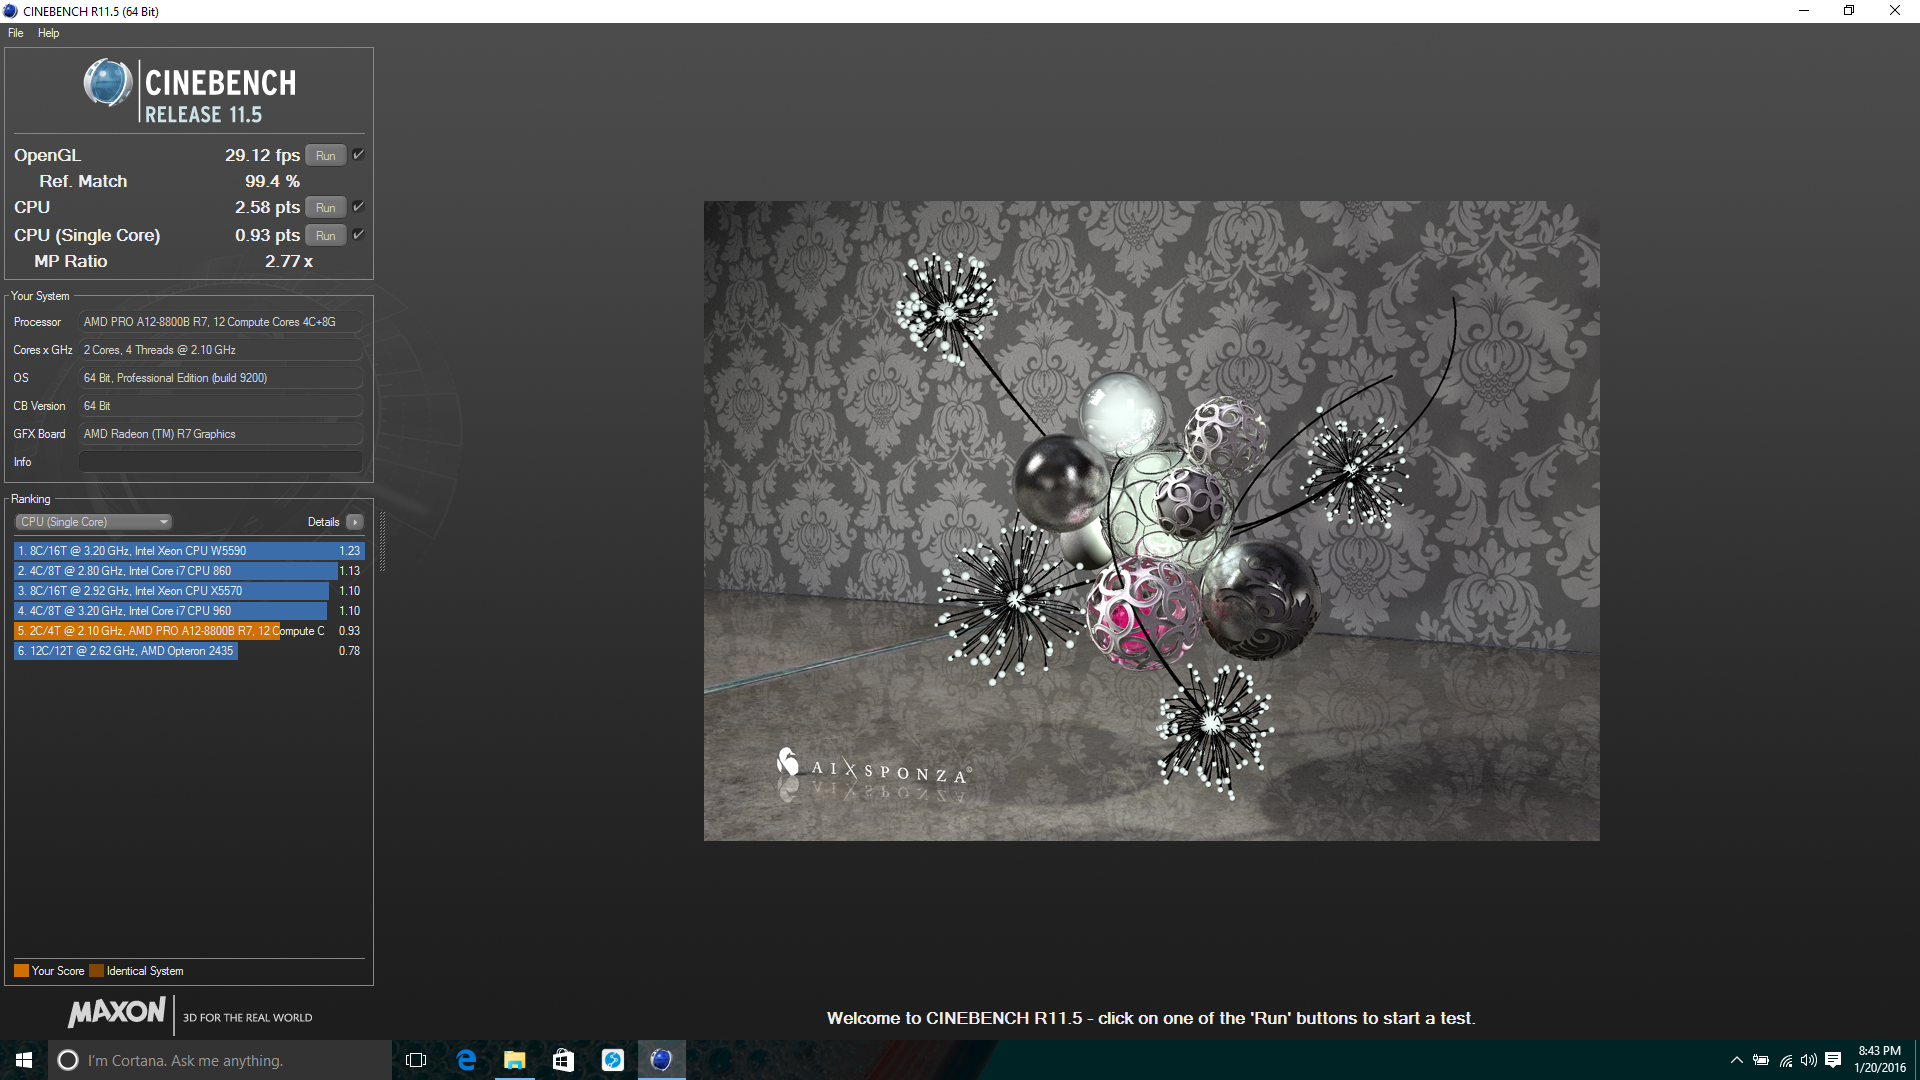The height and width of the screenshot is (1080, 1920).
Task: Select ranking row Intel Core i7 CPU 960
Action: coord(189,611)
